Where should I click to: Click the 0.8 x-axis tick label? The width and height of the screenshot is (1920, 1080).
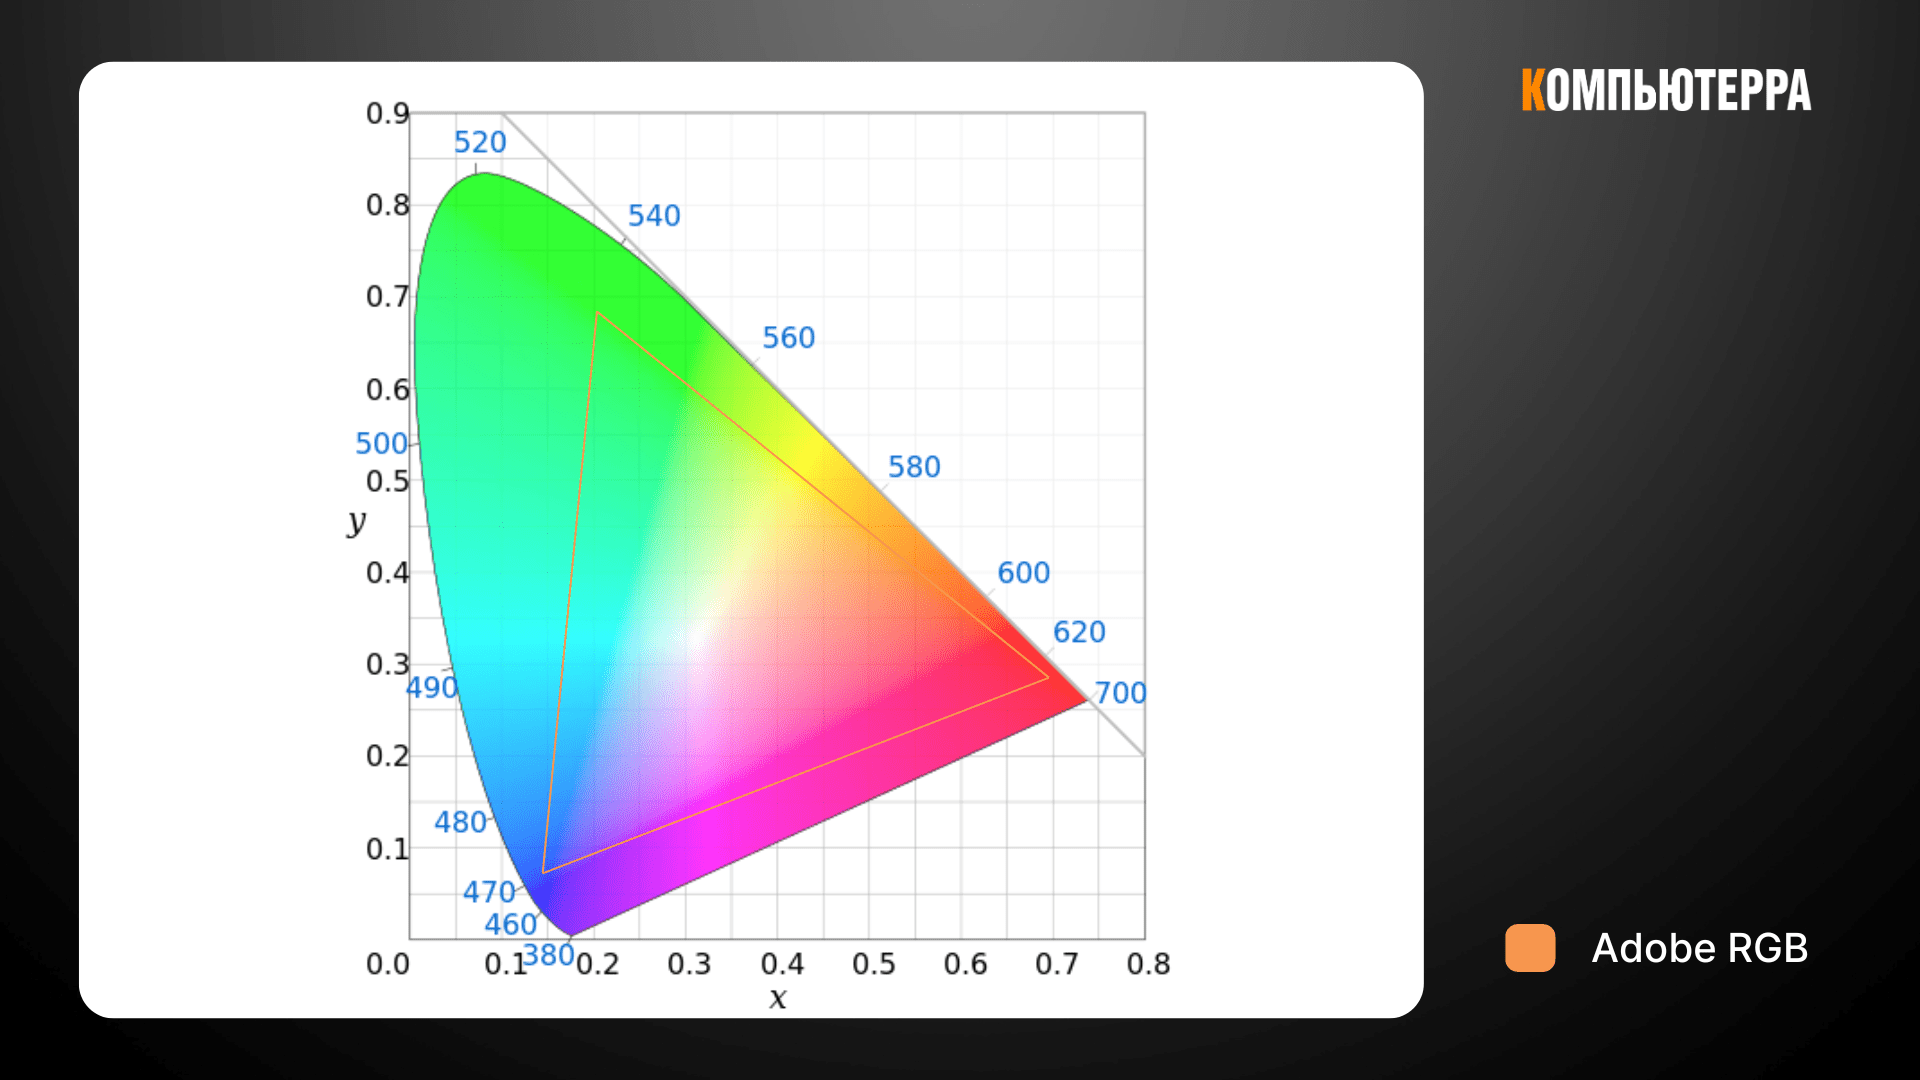pos(1148,964)
